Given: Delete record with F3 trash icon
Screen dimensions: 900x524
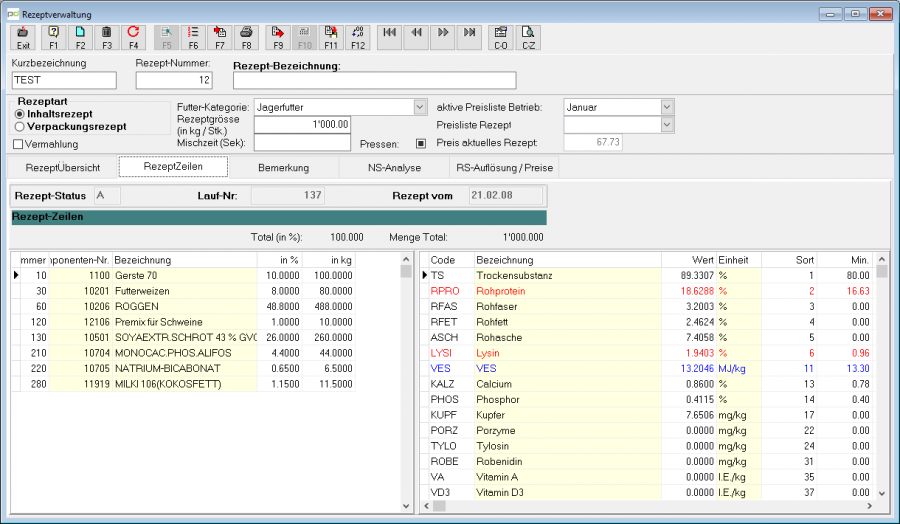Looking at the screenshot, I should coord(107,38).
